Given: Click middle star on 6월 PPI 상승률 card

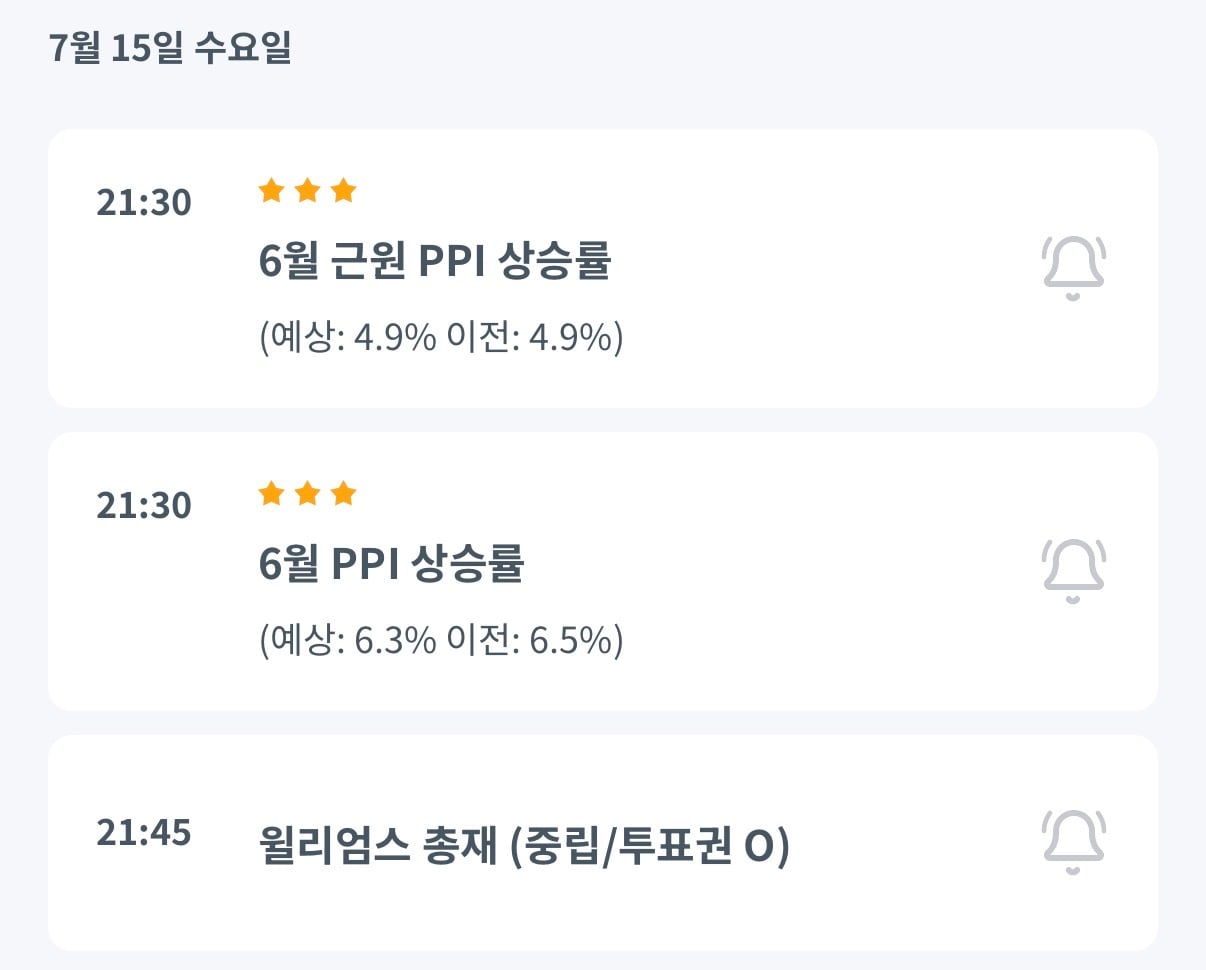Looking at the screenshot, I should 307,494.
